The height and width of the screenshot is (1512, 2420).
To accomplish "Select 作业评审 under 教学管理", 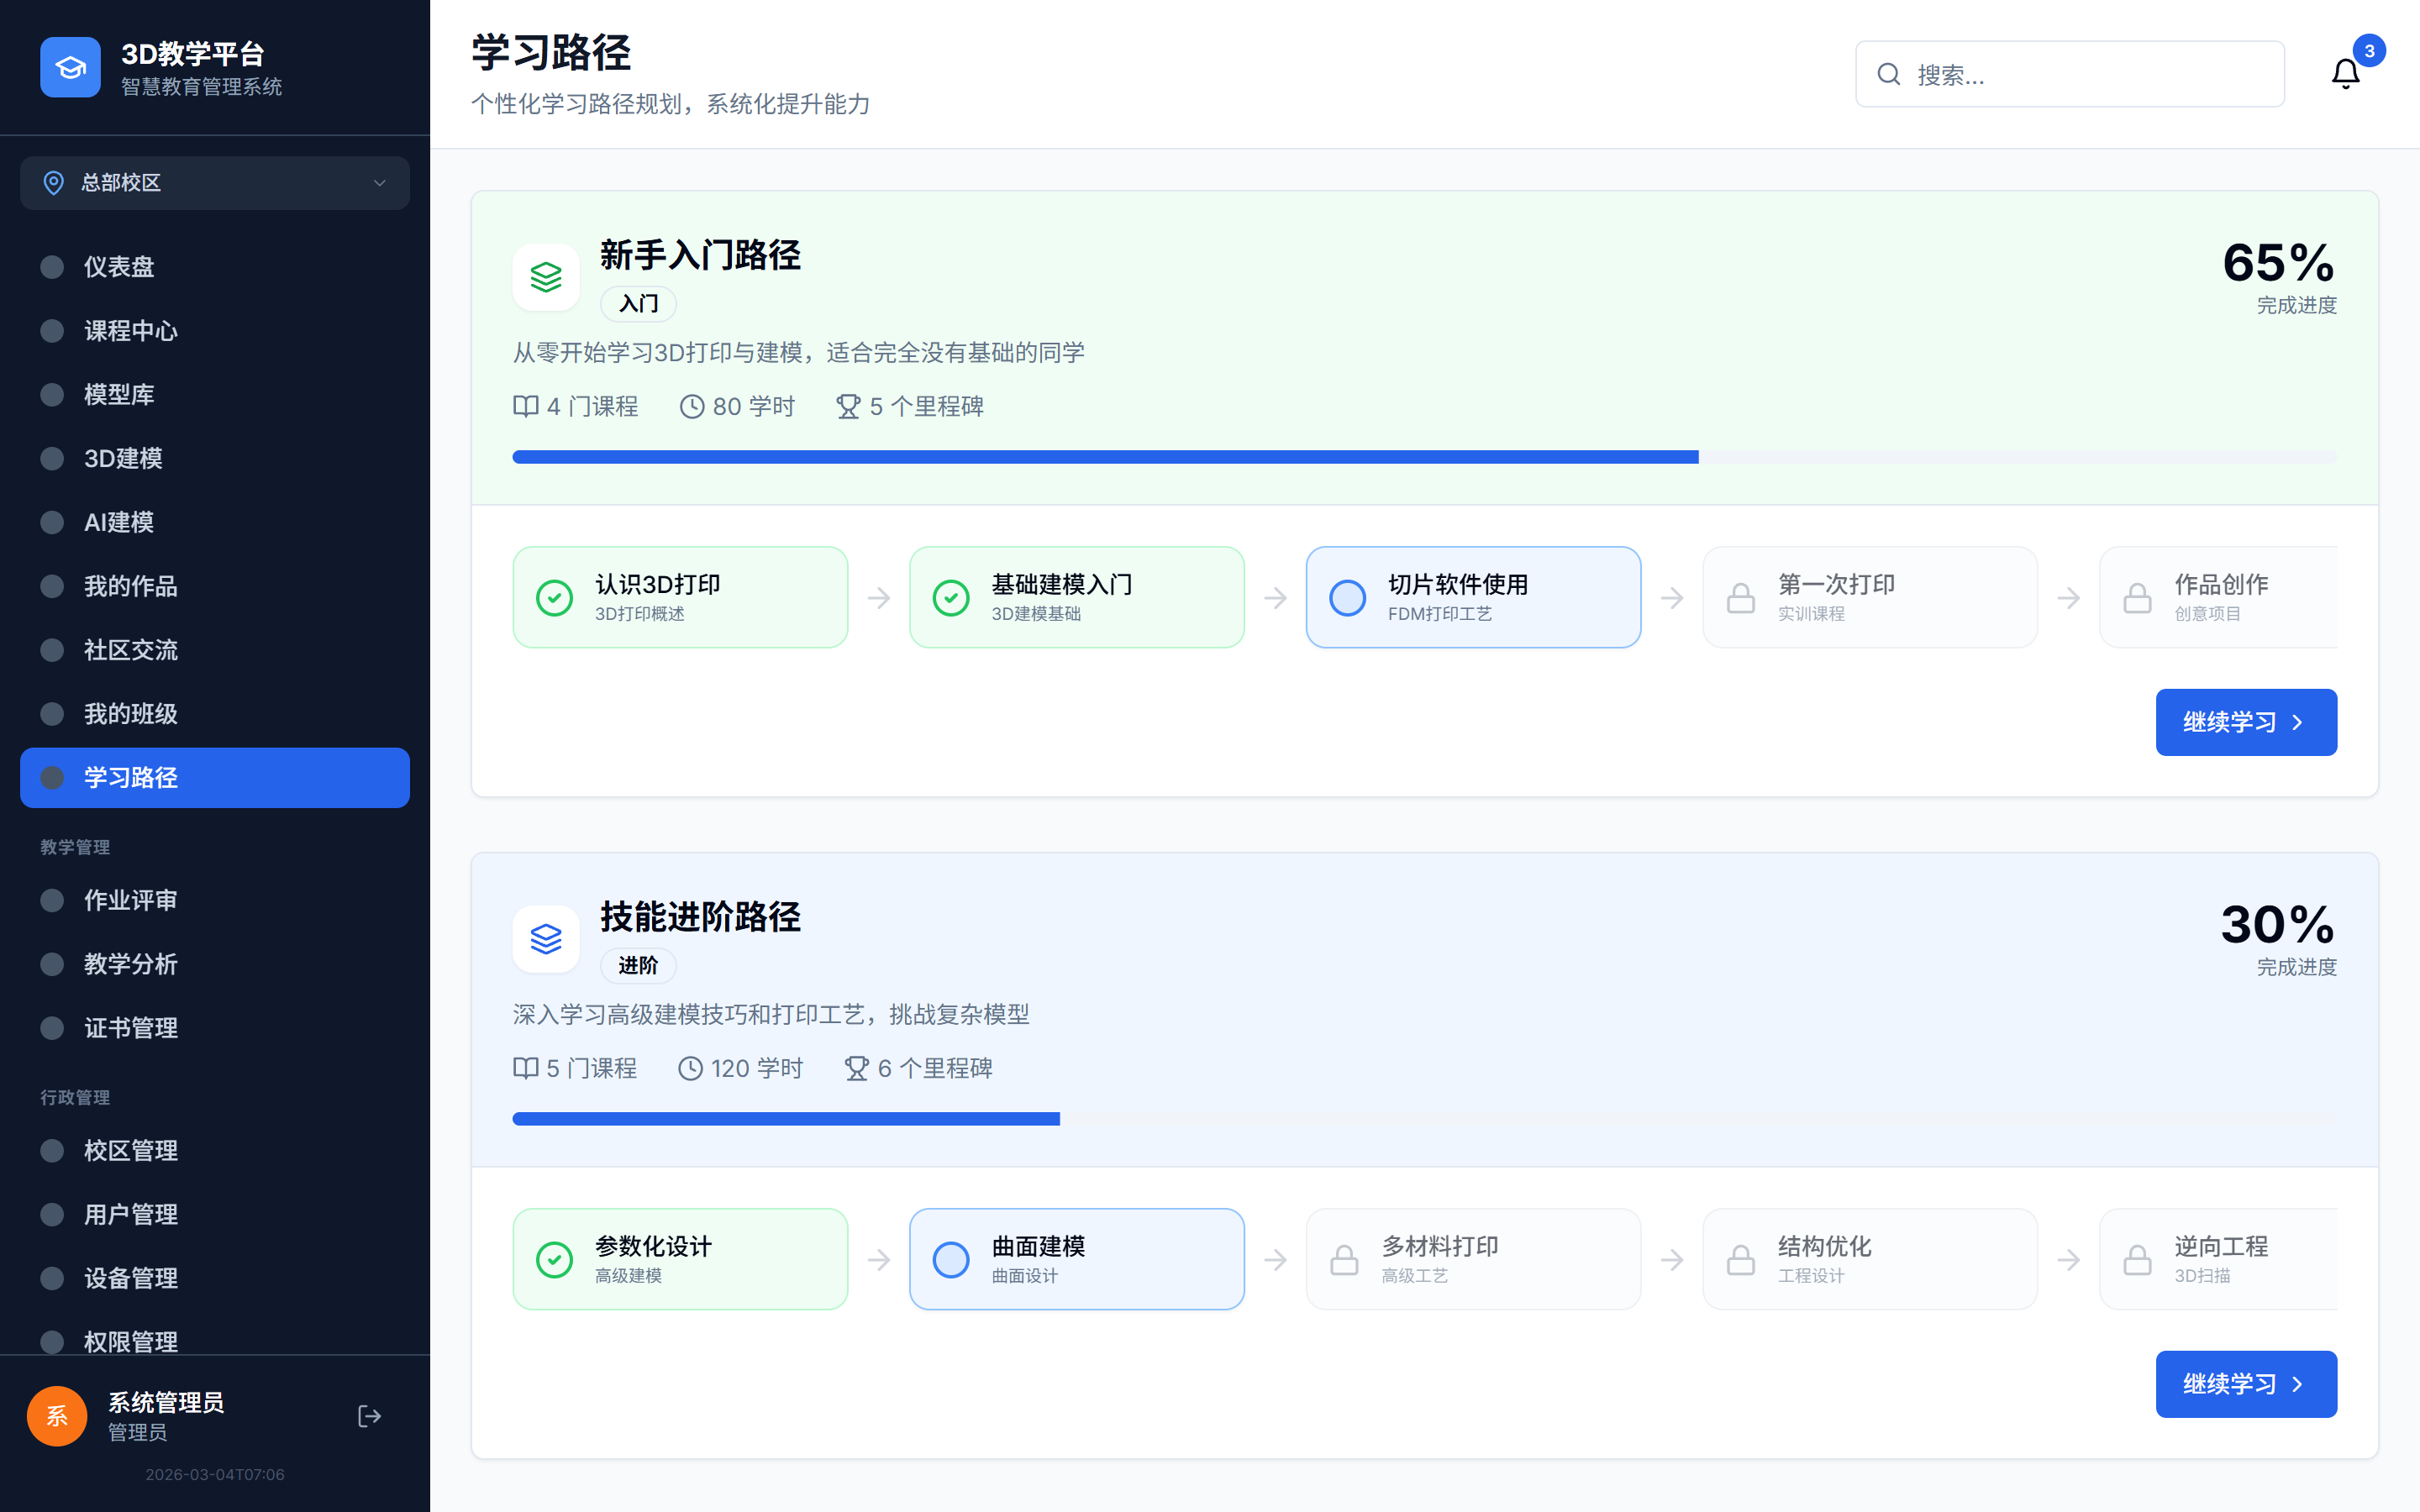I will tap(131, 900).
